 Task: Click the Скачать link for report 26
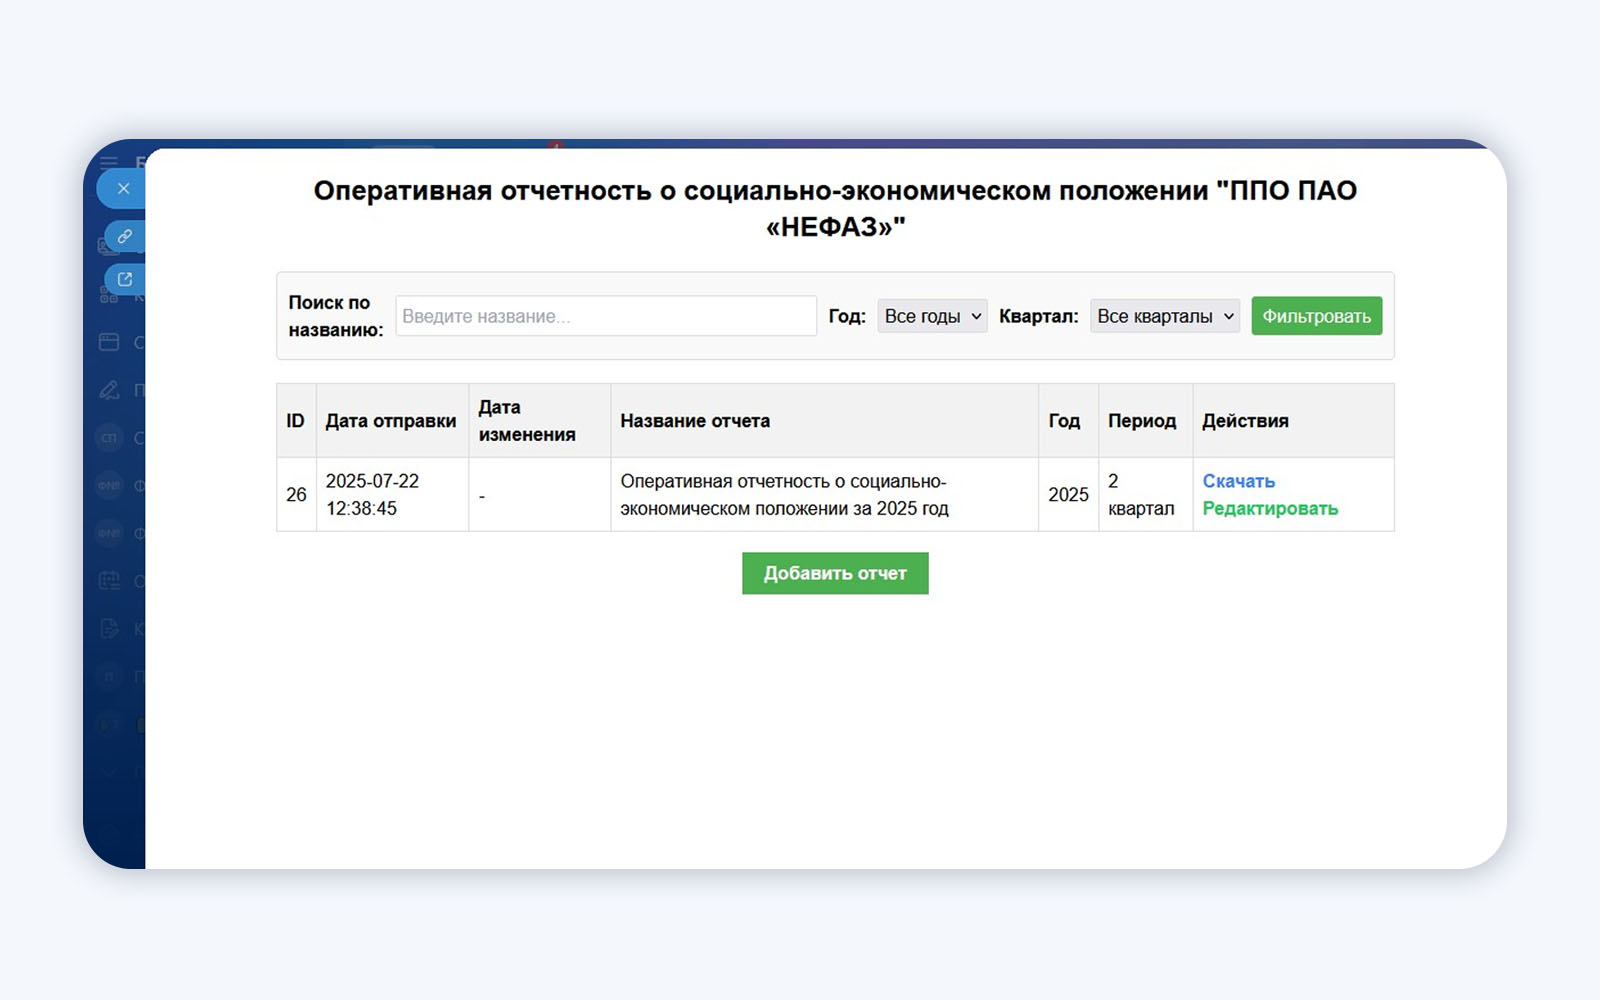click(x=1238, y=481)
